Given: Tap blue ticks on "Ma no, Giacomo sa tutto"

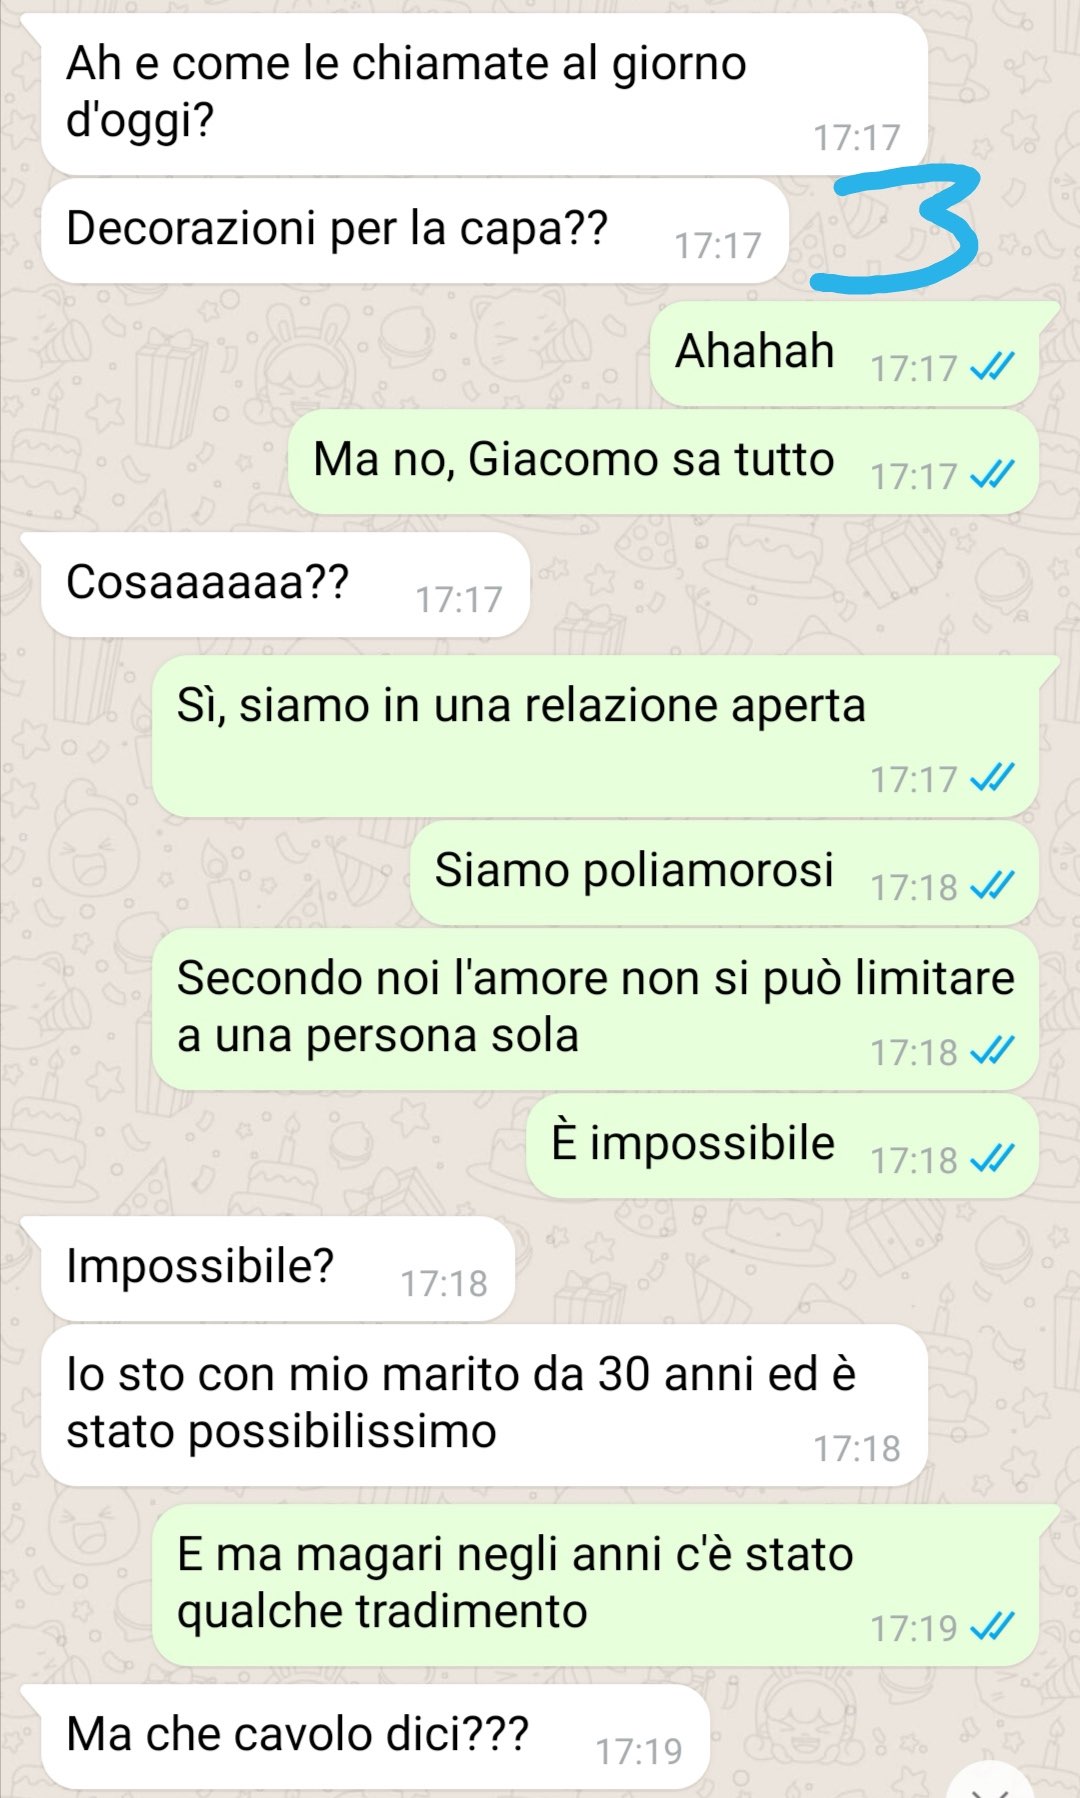Looking at the screenshot, I should coord(992,476).
